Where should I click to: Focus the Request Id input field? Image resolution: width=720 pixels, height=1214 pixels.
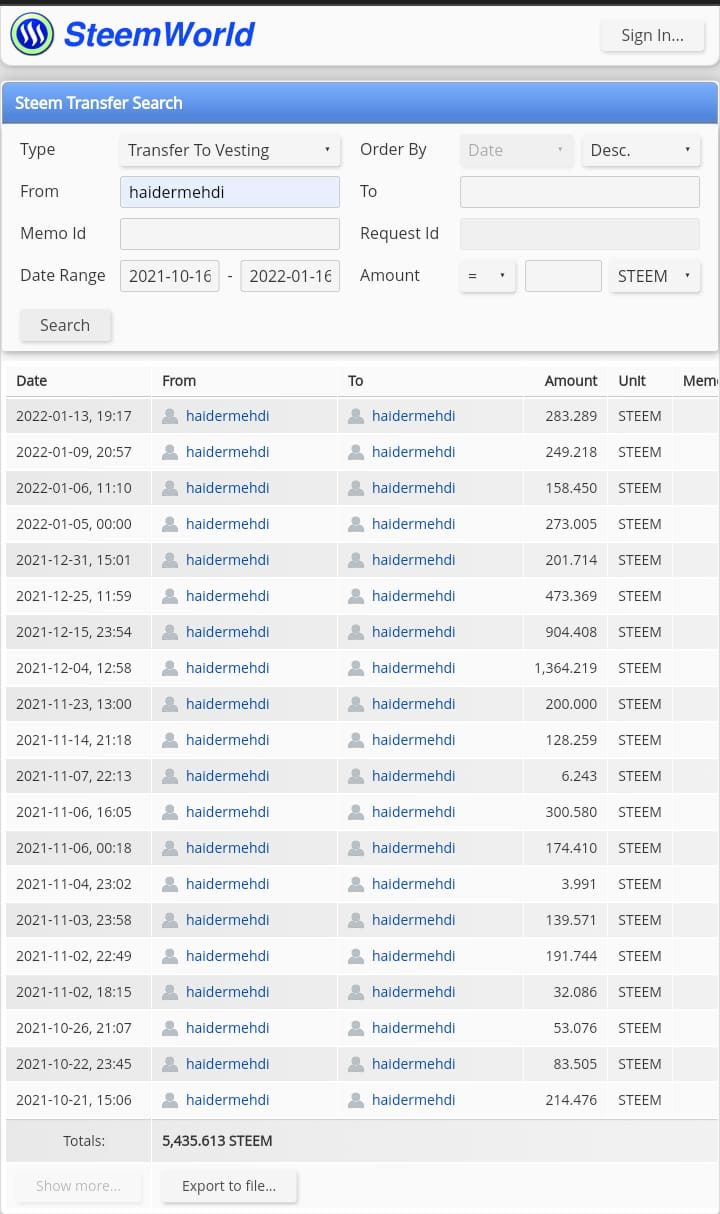(579, 234)
